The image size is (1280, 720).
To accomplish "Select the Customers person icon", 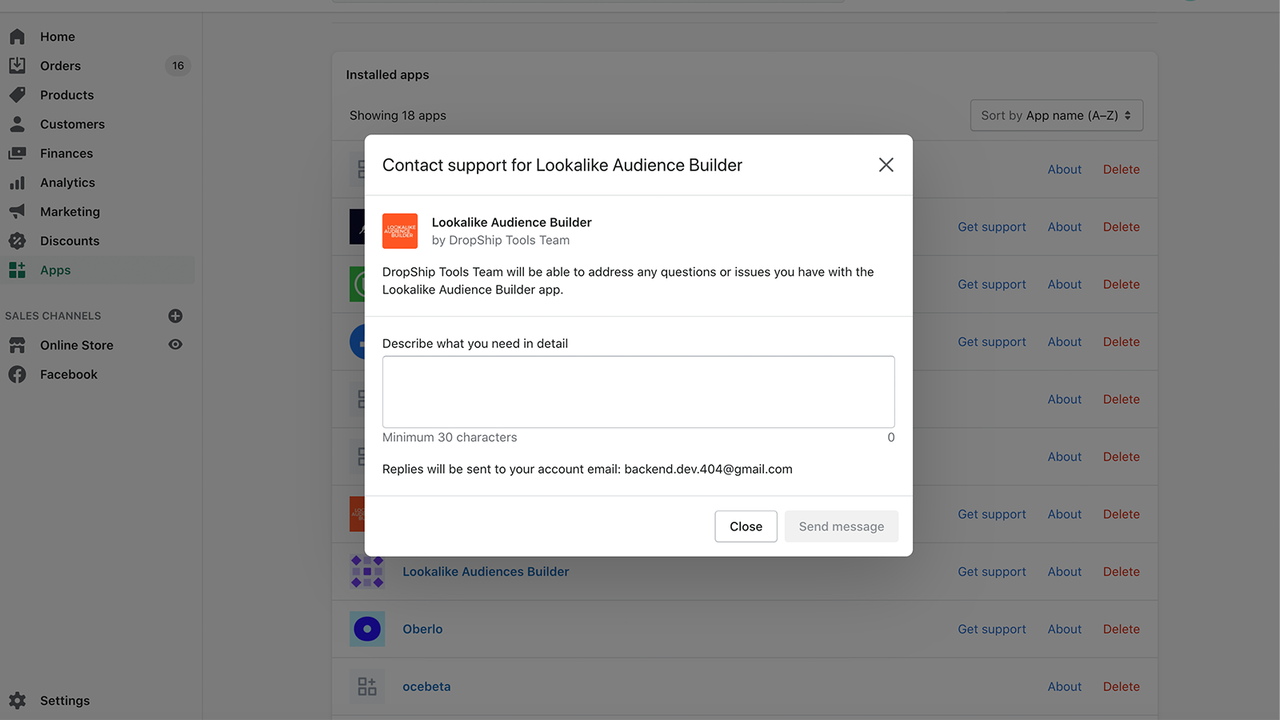I will tap(17, 124).
